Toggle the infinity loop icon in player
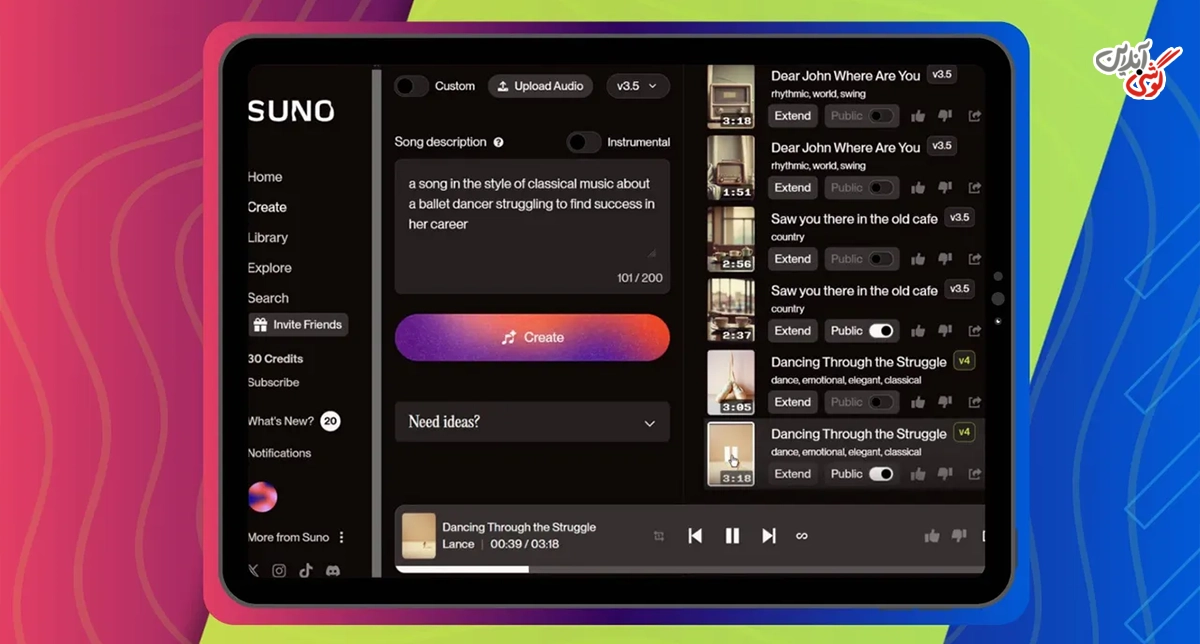This screenshot has width=1200, height=644. (801, 536)
